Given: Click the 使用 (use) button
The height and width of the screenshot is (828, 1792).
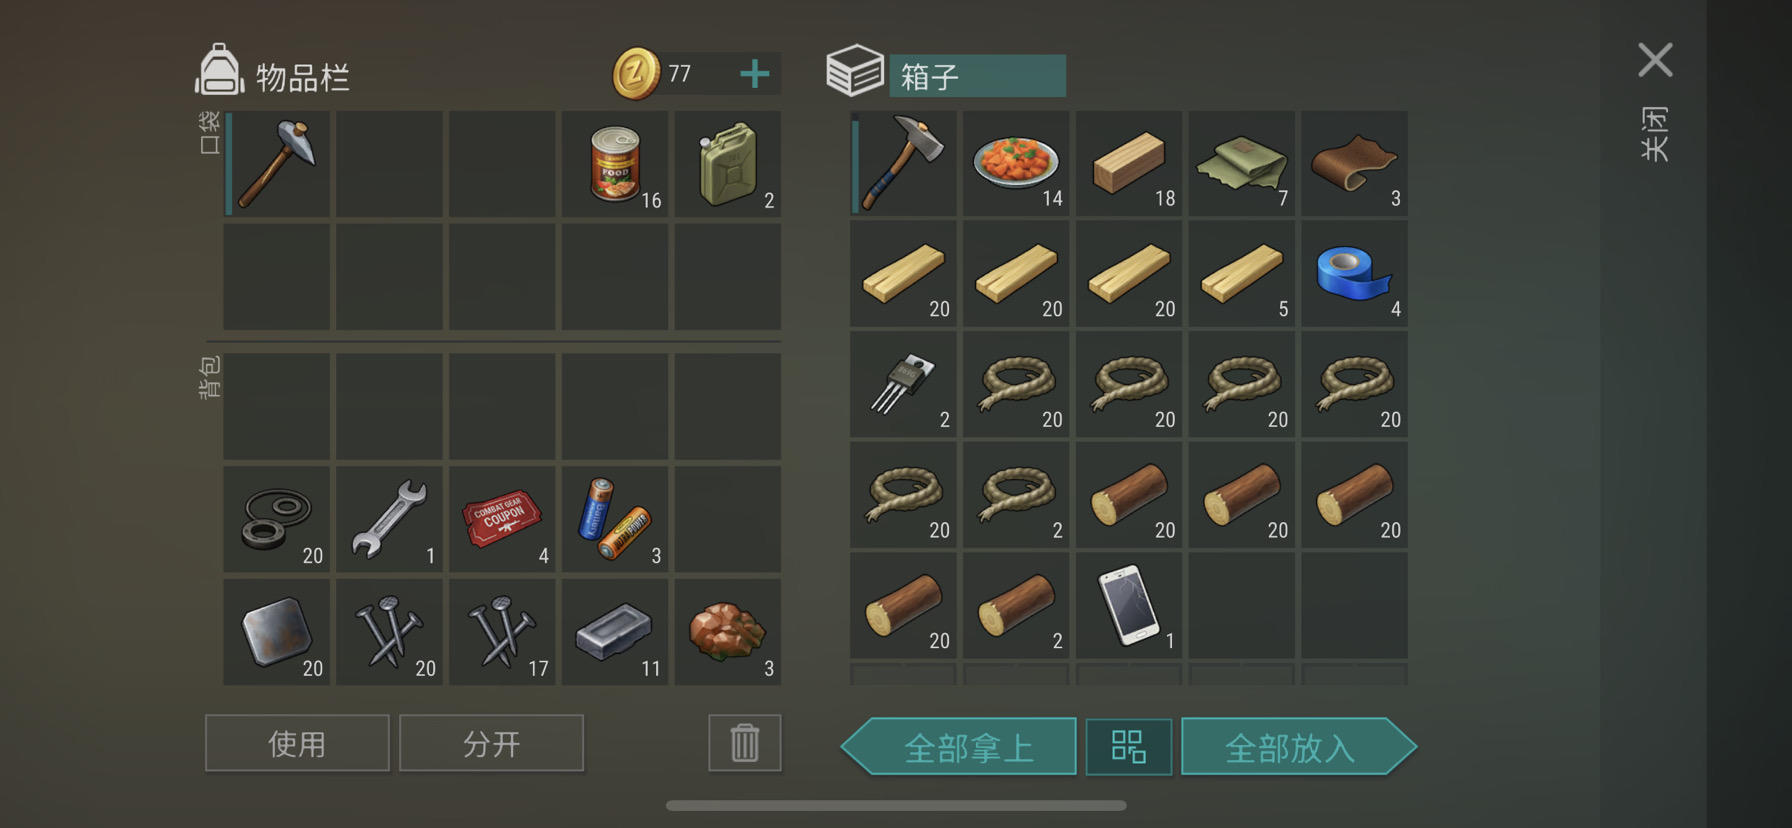Looking at the screenshot, I should click(x=297, y=743).
